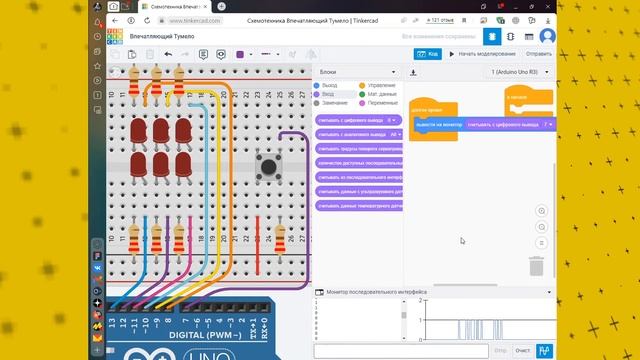Select the Control blocks category
Screen dimensions: 640x360
pos(378,85)
